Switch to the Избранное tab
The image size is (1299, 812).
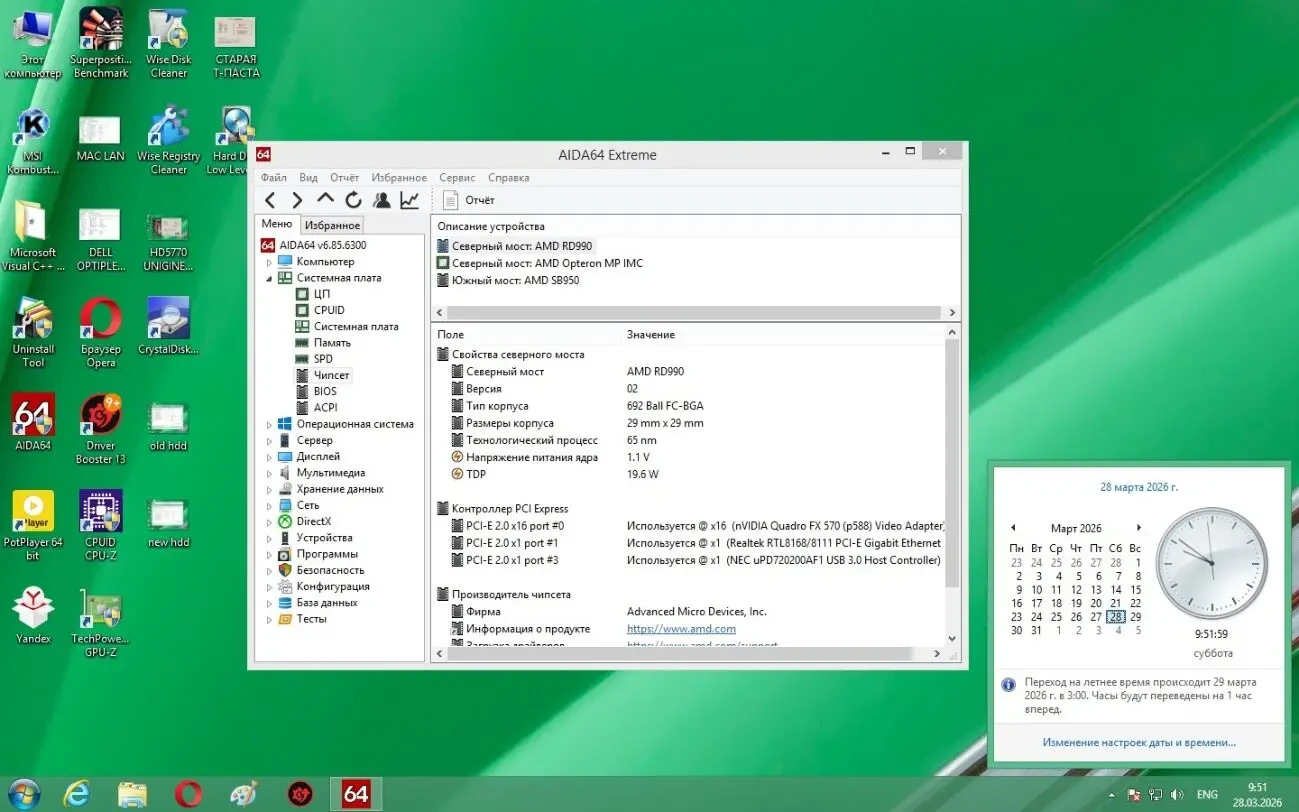pyautogui.click(x=332, y=224)
